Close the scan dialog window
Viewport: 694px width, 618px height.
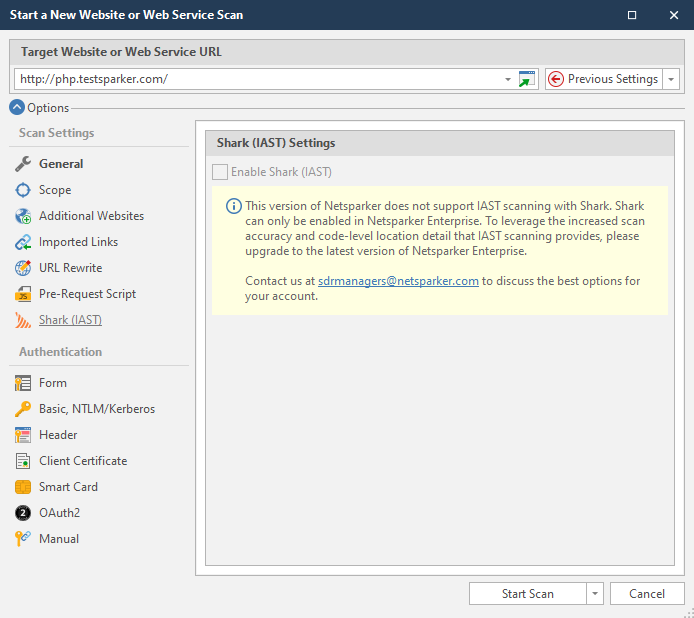click(x=674, y=15)
